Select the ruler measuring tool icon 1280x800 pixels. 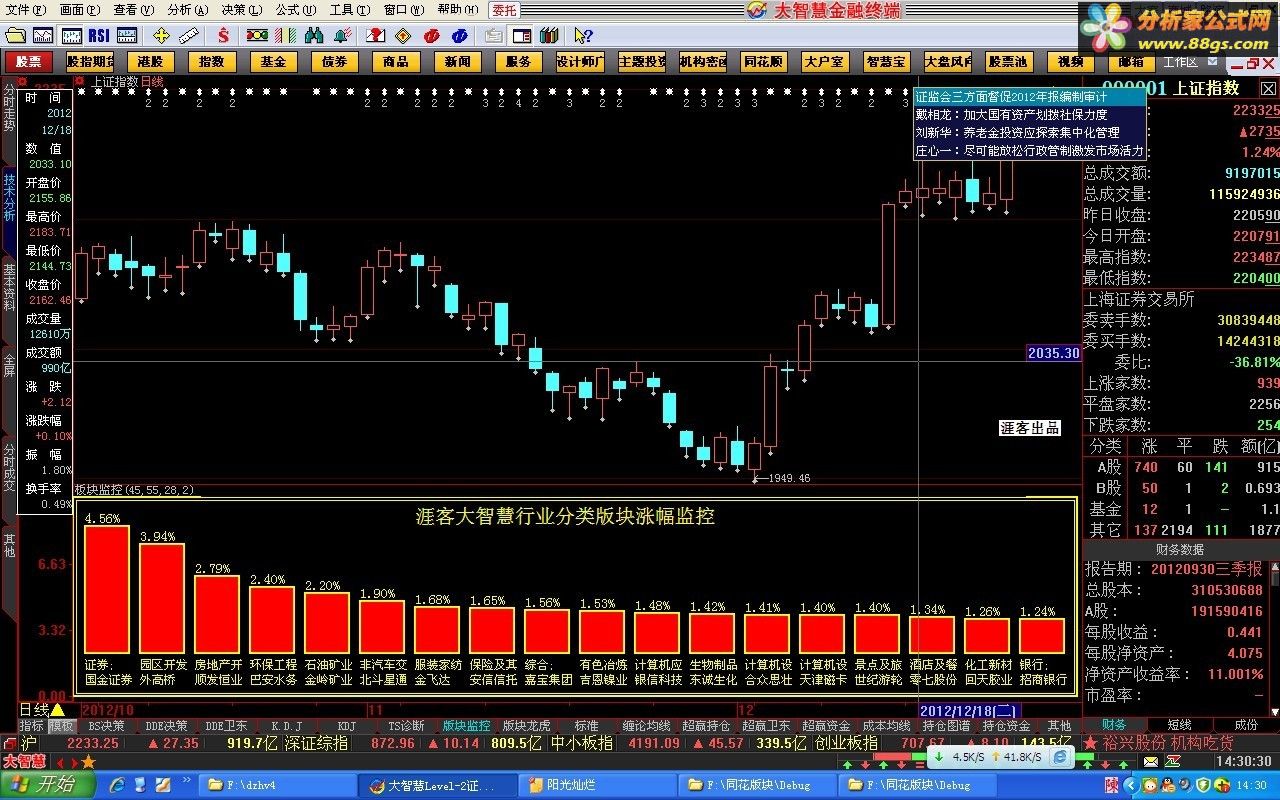[x=189, y=35]
